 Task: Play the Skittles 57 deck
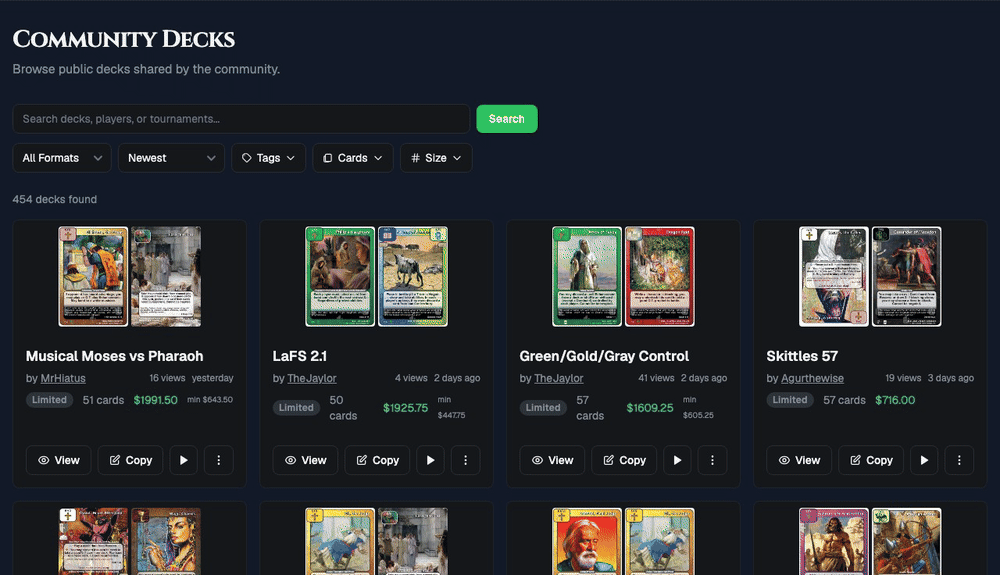point(924,460)
